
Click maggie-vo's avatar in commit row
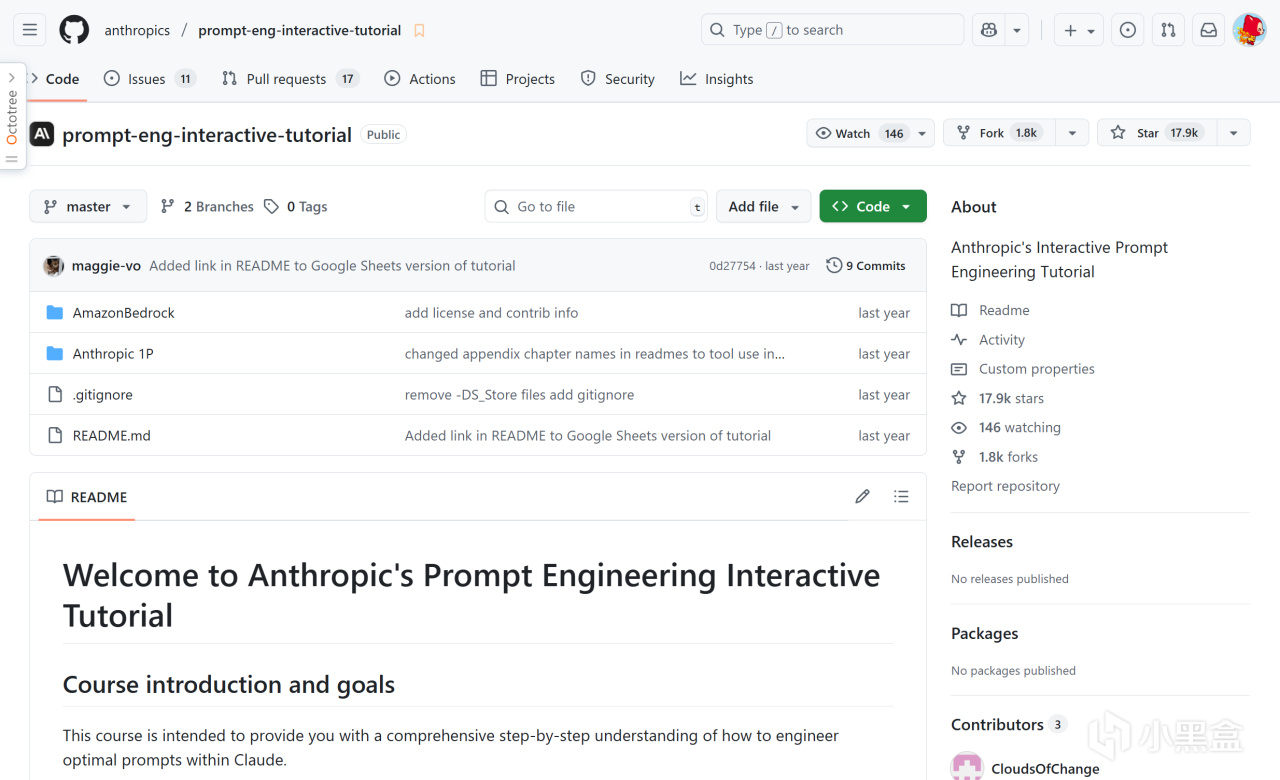pyautogui.click(x=53, y=266)
